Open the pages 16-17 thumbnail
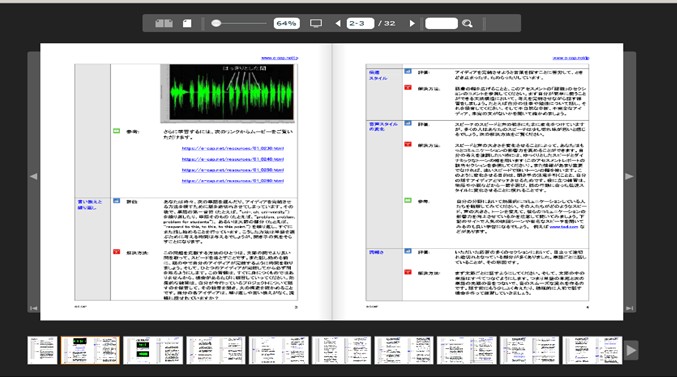677x377 pixels. [529, 350]
